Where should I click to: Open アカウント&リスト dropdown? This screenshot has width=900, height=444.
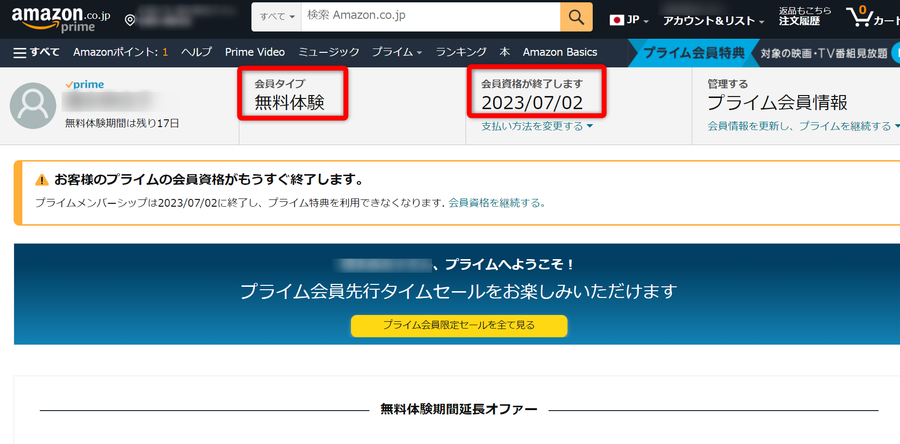713,21
